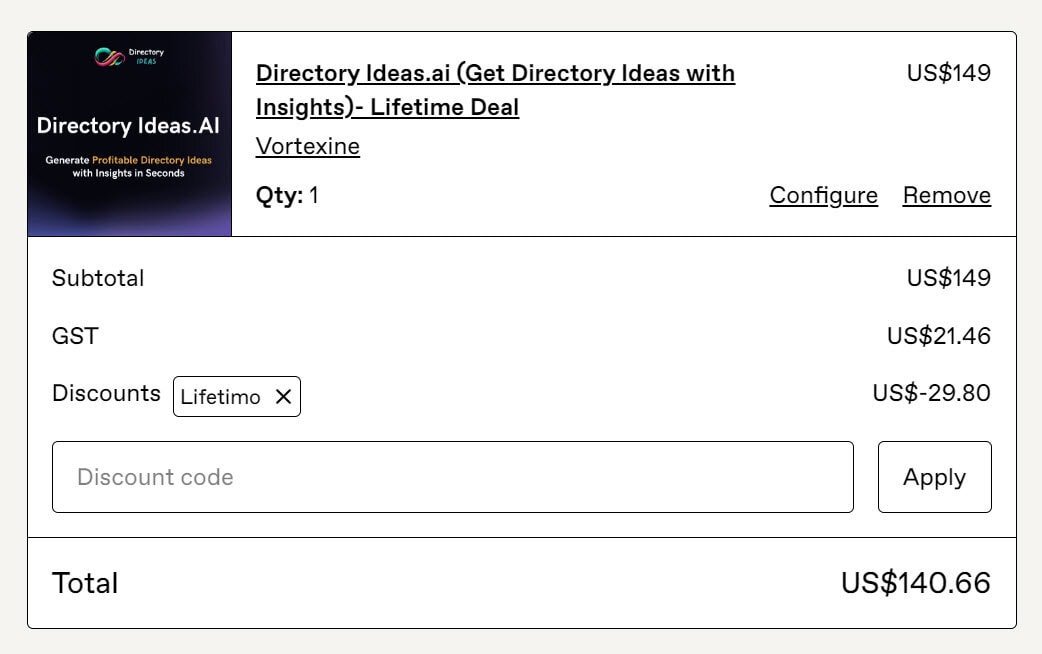The width and height of the screenshot is (1042, 654).
Task: Click the Directory Ideas infinity logo
Action: coord(110,57)
